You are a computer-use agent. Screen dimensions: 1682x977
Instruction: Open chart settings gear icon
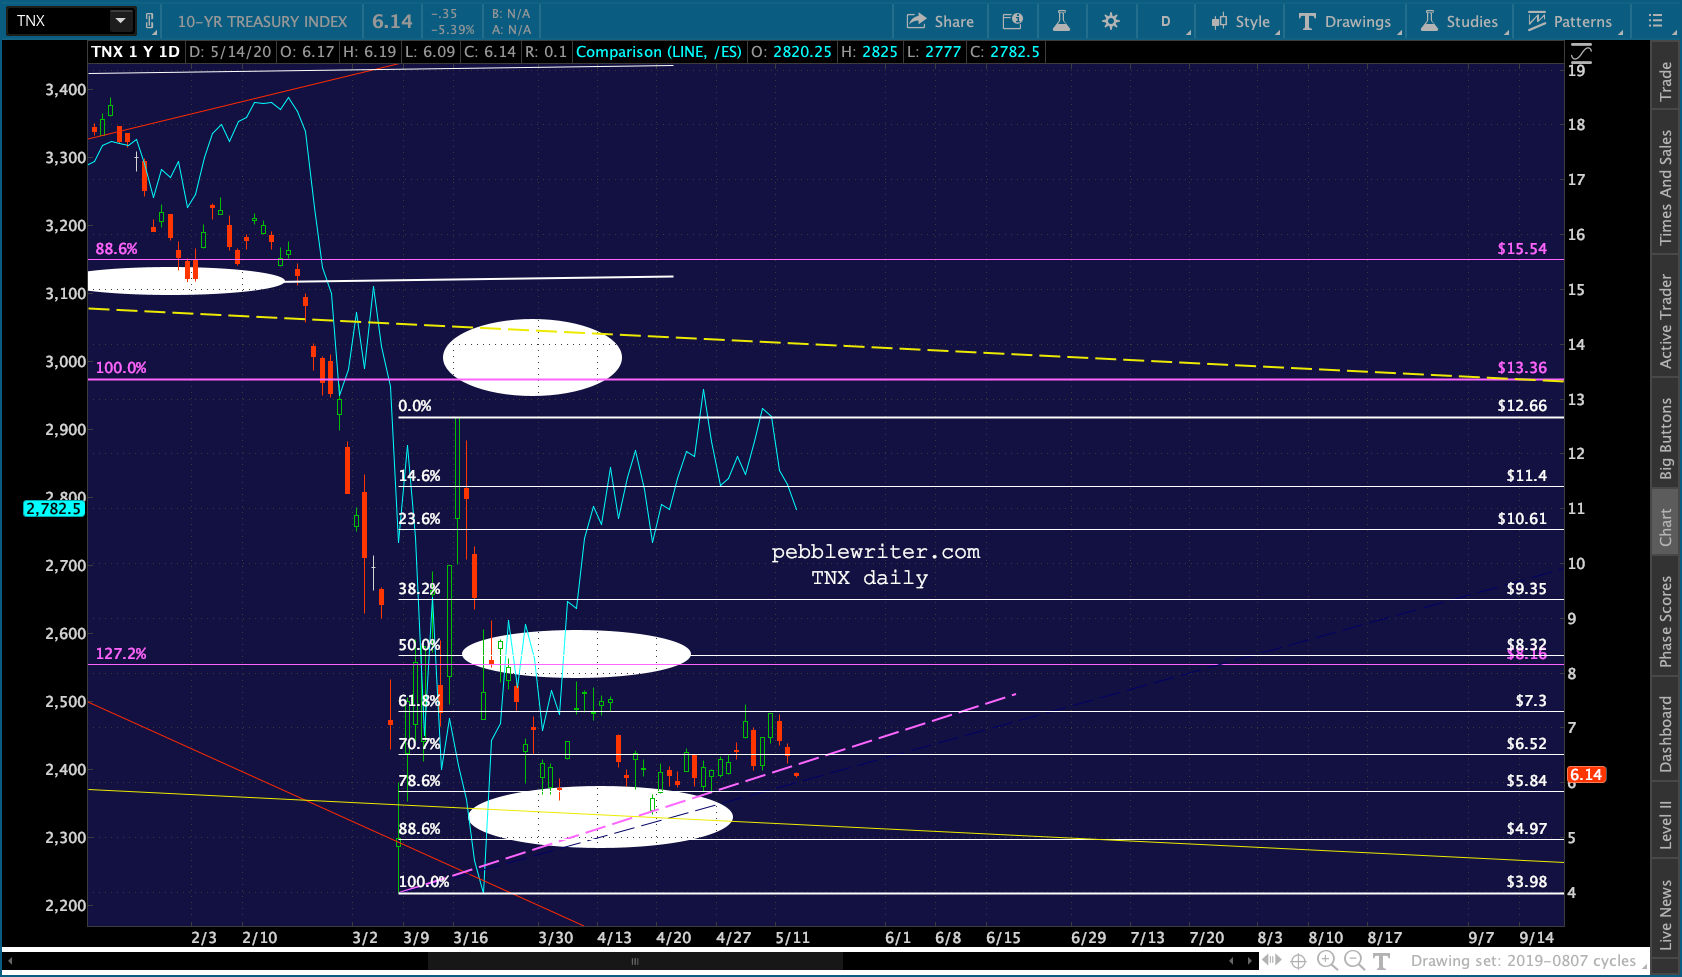point(1111,21)
